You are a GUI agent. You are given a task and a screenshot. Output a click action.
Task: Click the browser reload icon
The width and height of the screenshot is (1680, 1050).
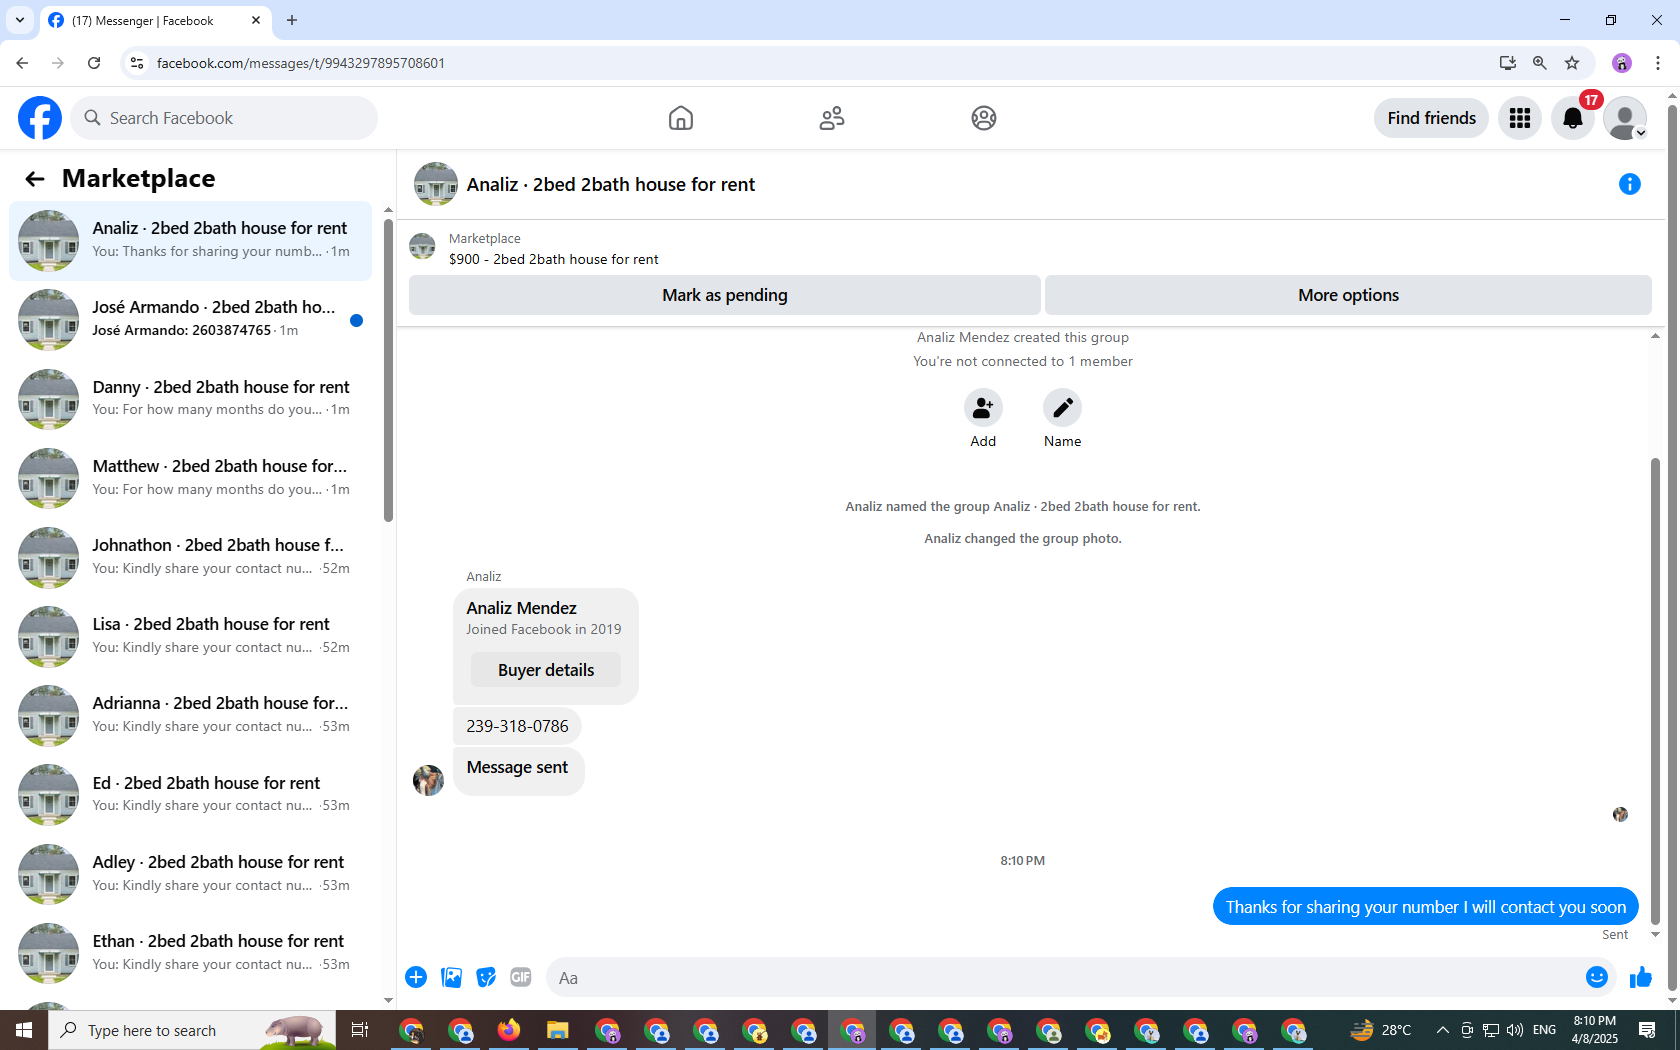[94, 63]
